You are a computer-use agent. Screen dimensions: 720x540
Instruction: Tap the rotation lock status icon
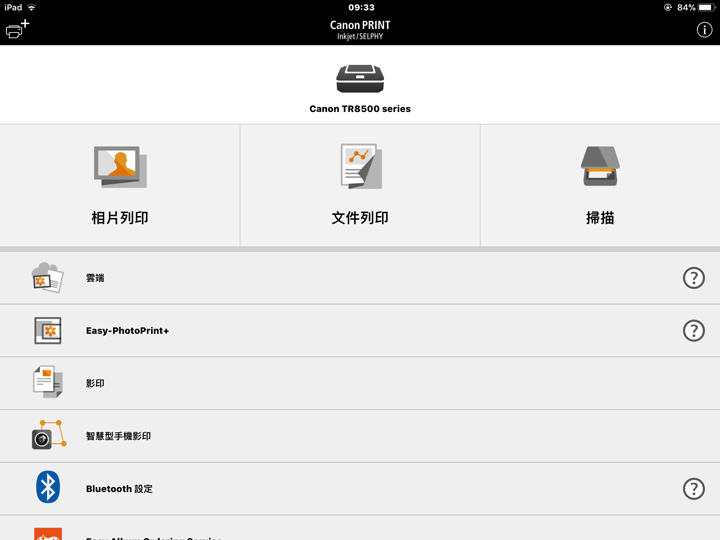tap(668, 7)
